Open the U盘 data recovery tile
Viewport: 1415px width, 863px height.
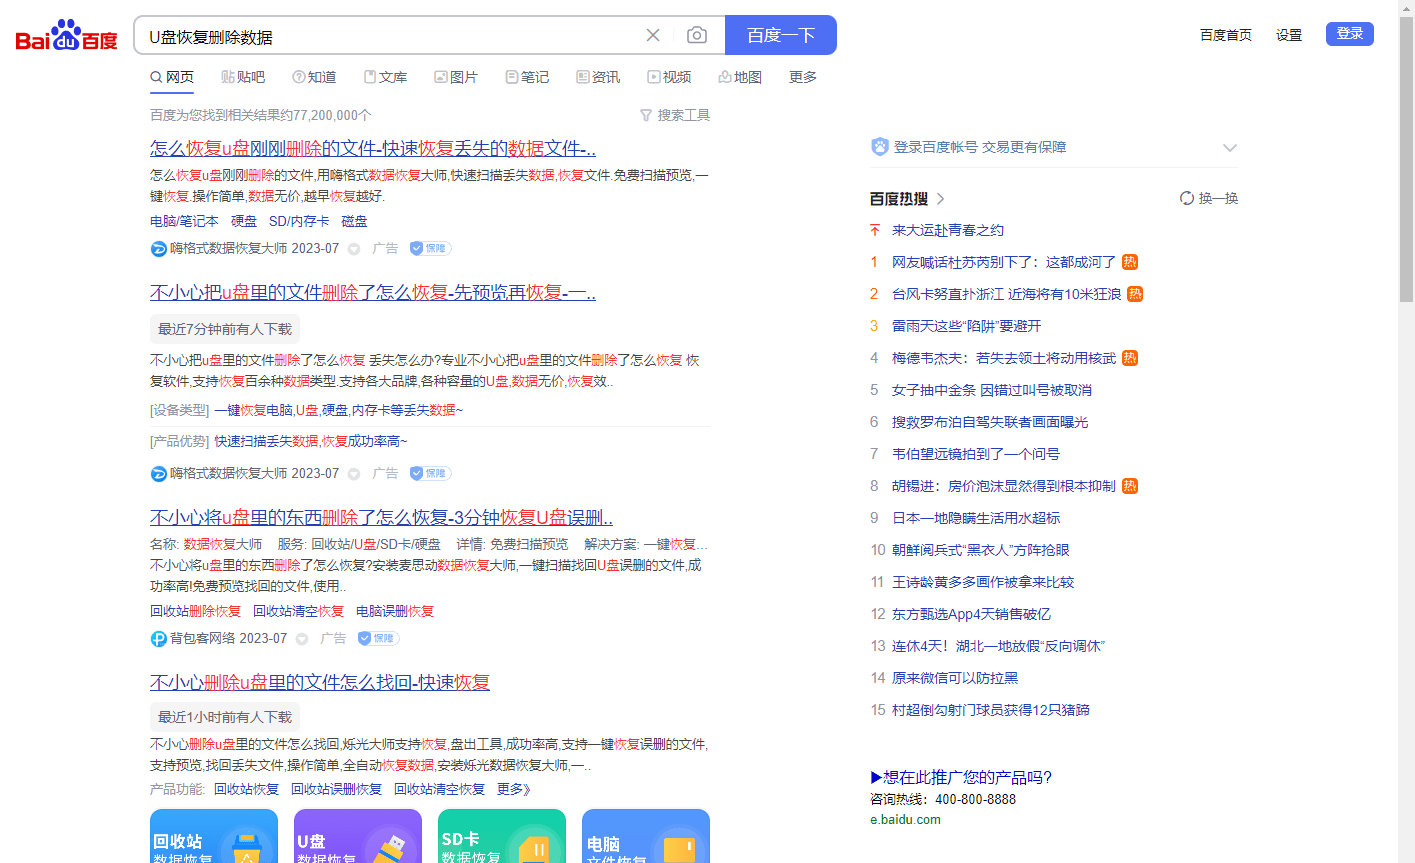point(358,837)
